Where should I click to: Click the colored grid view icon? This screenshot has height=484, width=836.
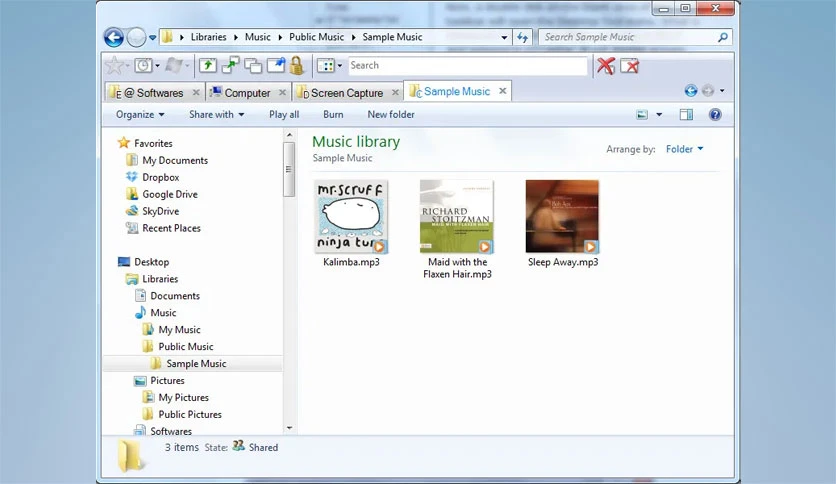click(x=326, y=66)
